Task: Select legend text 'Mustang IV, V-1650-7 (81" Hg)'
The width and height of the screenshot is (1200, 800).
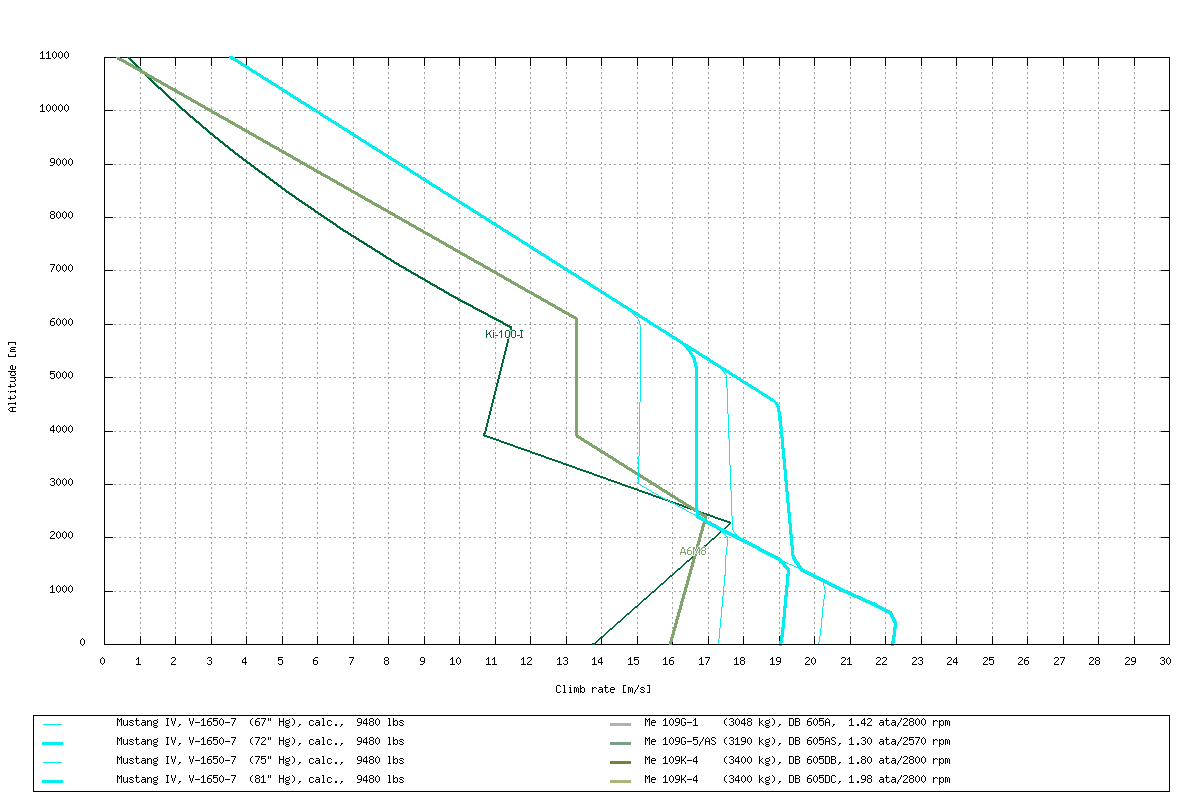Action: [x=207, y=779]
